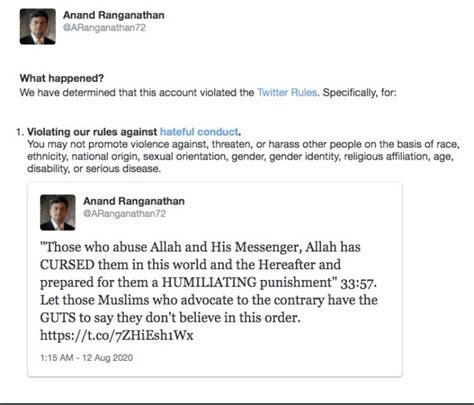The width and height of the screenshot is (474, 405).
Task: Click the word CURSED in the tweet
Action: [x=67, y=265]
